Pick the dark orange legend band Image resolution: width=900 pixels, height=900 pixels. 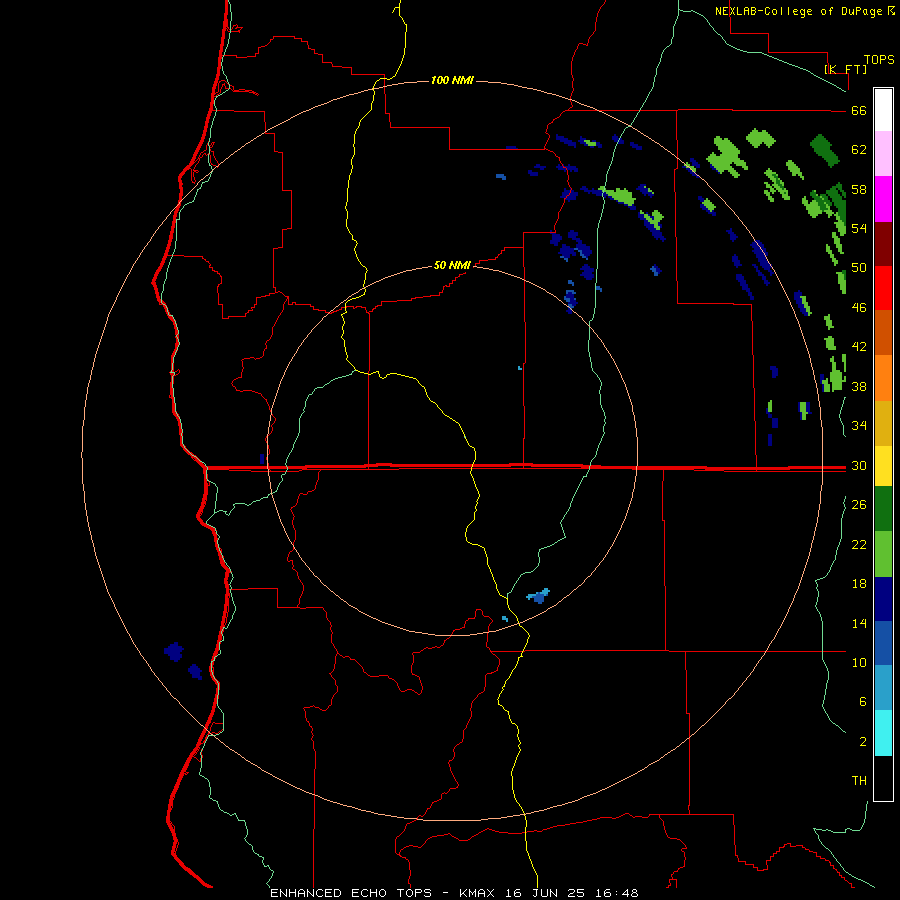tap(883, 333)
